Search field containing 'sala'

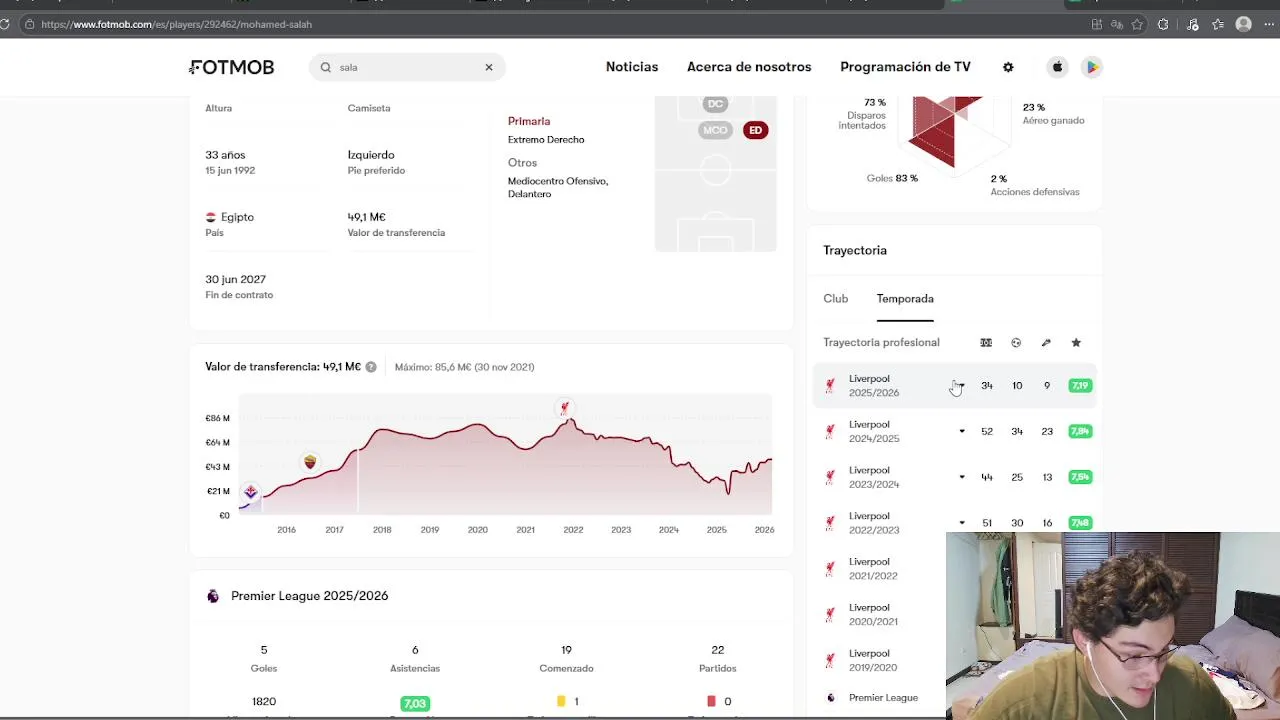coord(407,67)
